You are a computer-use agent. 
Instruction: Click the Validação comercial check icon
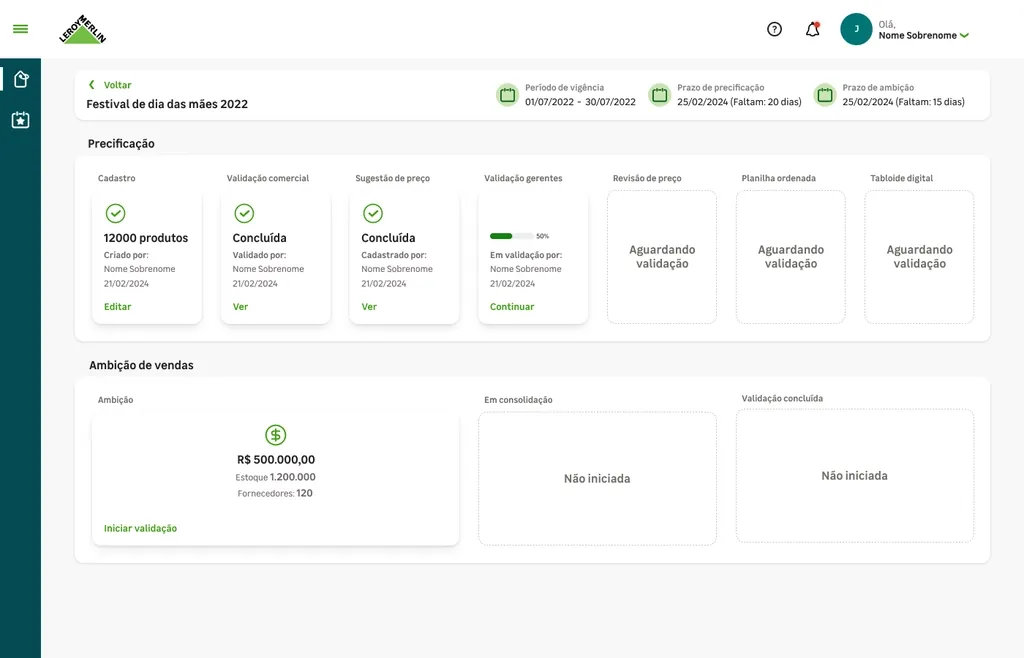(x=244, y=213)
